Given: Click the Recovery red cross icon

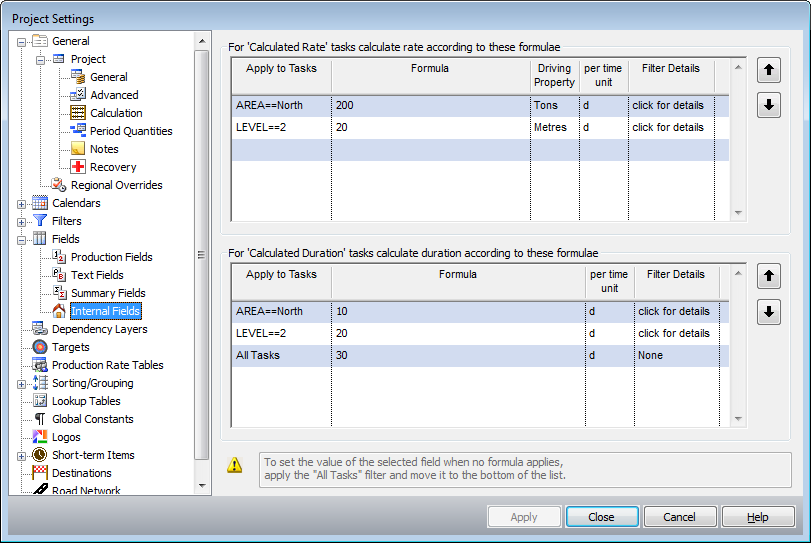Looking at the screenshot, I should click(x=78, y=167).
